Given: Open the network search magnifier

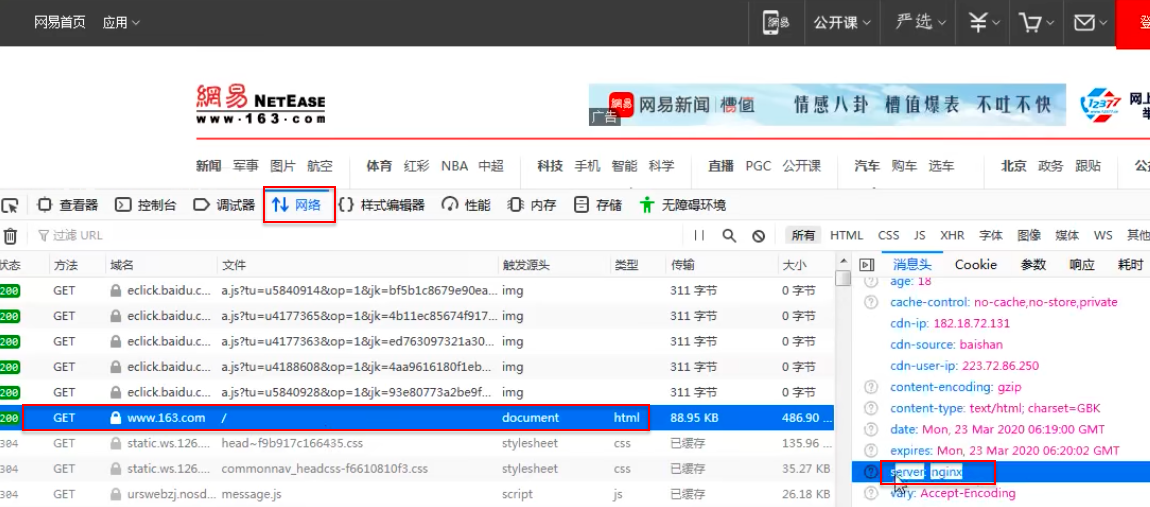Looking at the screenshot, I should 729,236.
